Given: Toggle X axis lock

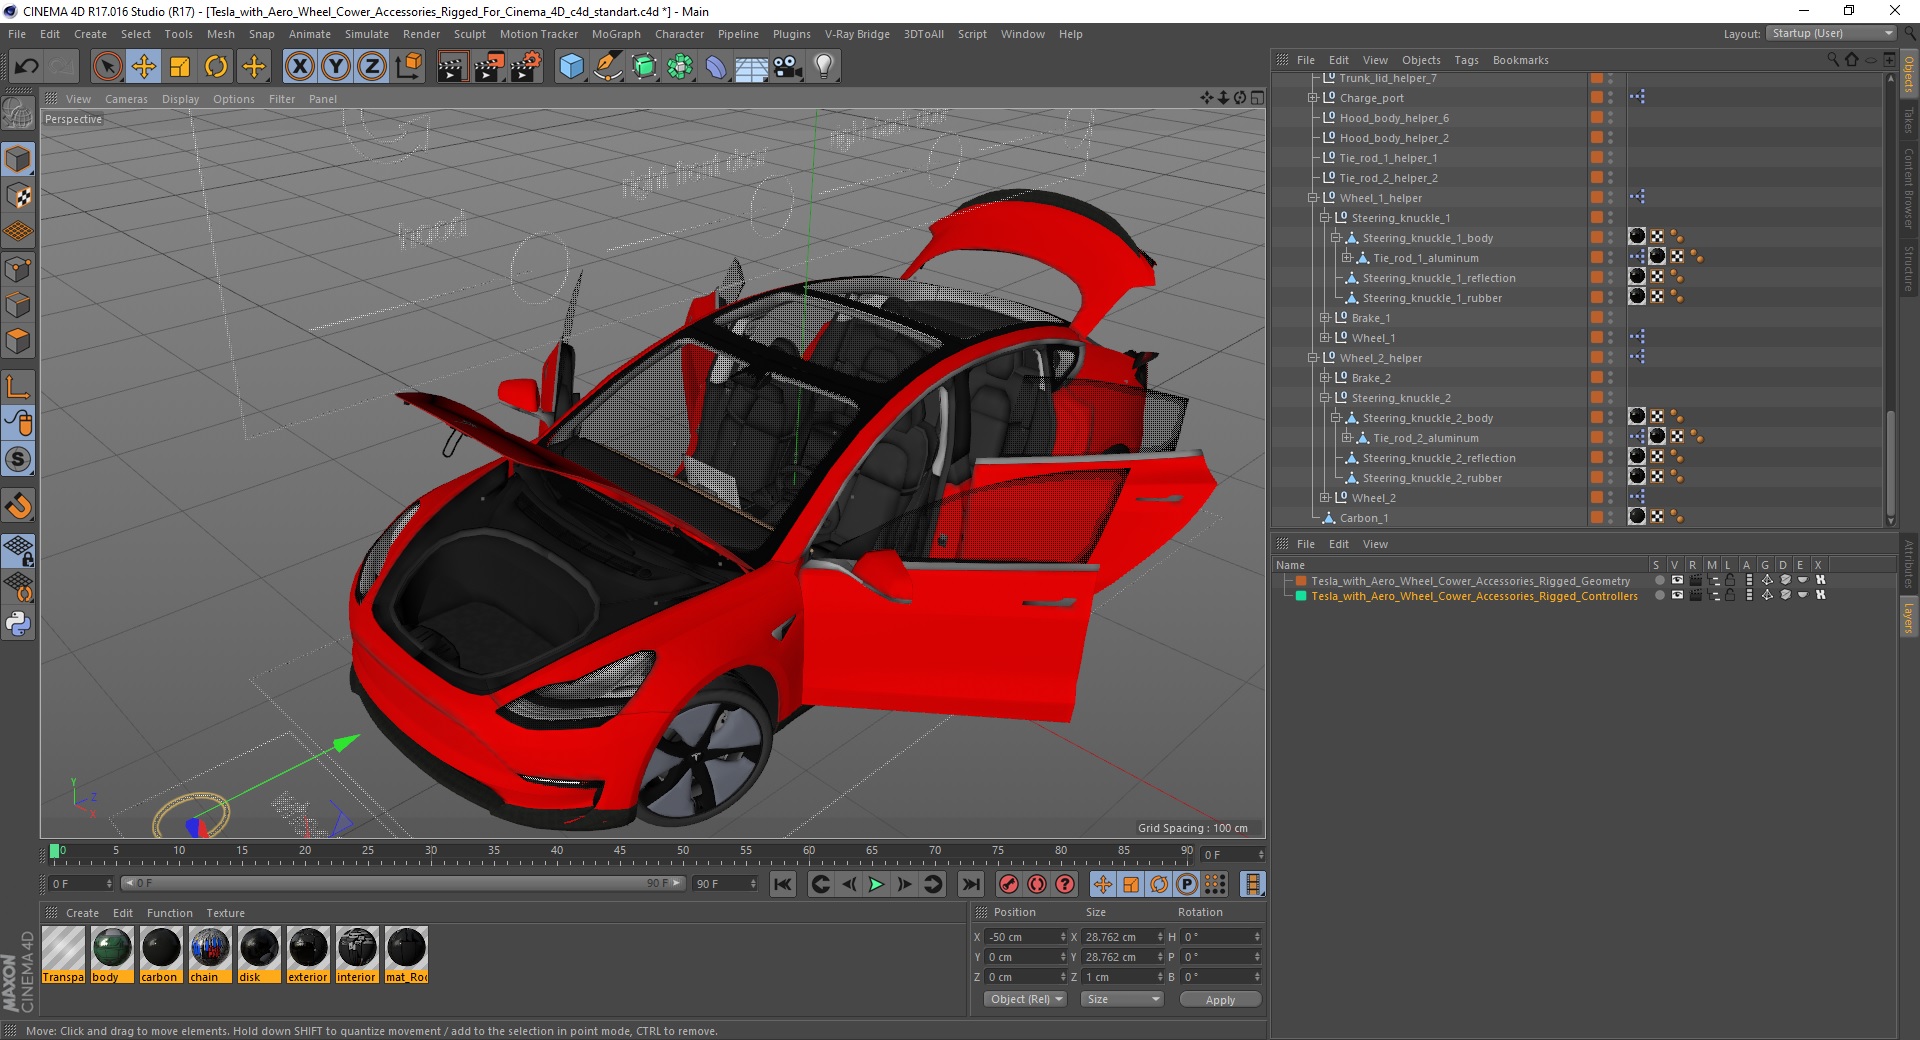Looking at the screenshot, I should tap(299, 67).
